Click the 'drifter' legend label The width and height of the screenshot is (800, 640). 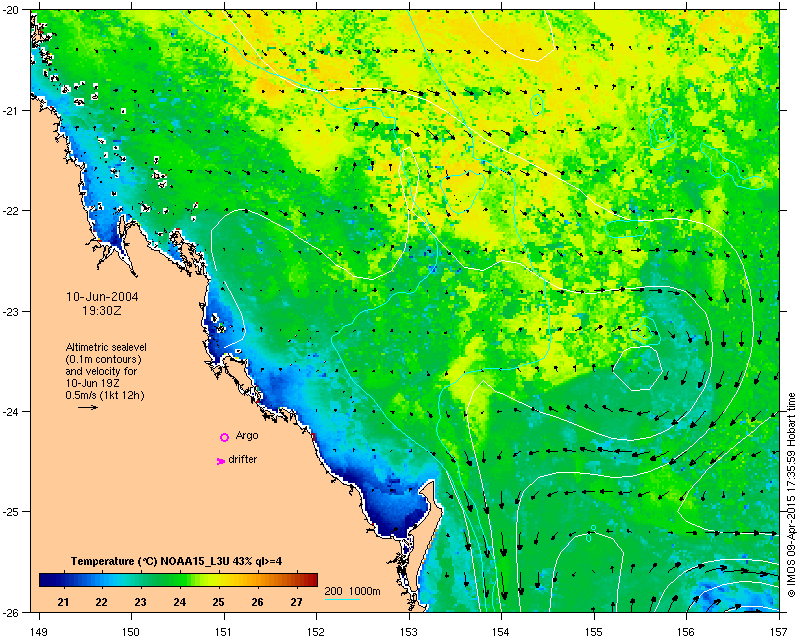pos(242,459)
